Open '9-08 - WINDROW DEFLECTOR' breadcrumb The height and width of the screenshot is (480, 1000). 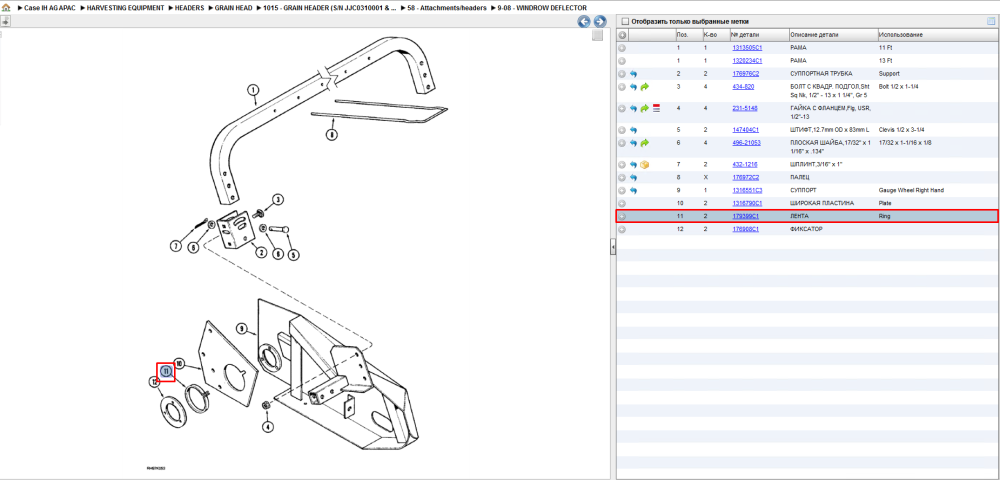pyautogui.click(x=542, y=8)
